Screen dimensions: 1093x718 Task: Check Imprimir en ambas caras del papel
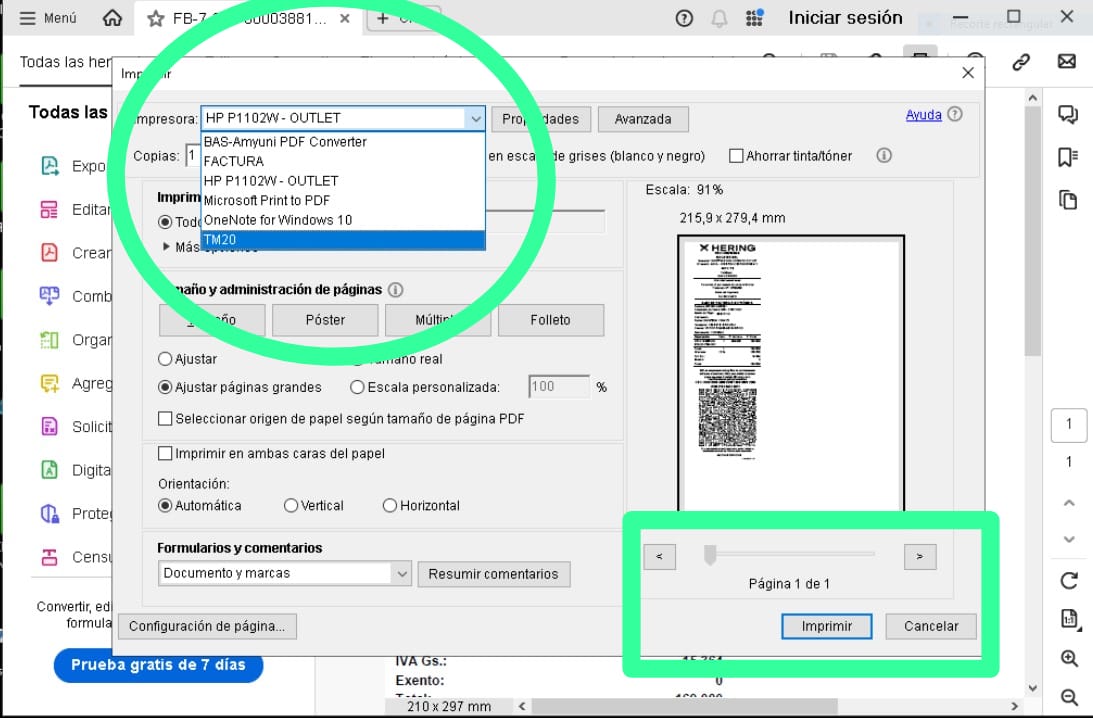point(166,454)
